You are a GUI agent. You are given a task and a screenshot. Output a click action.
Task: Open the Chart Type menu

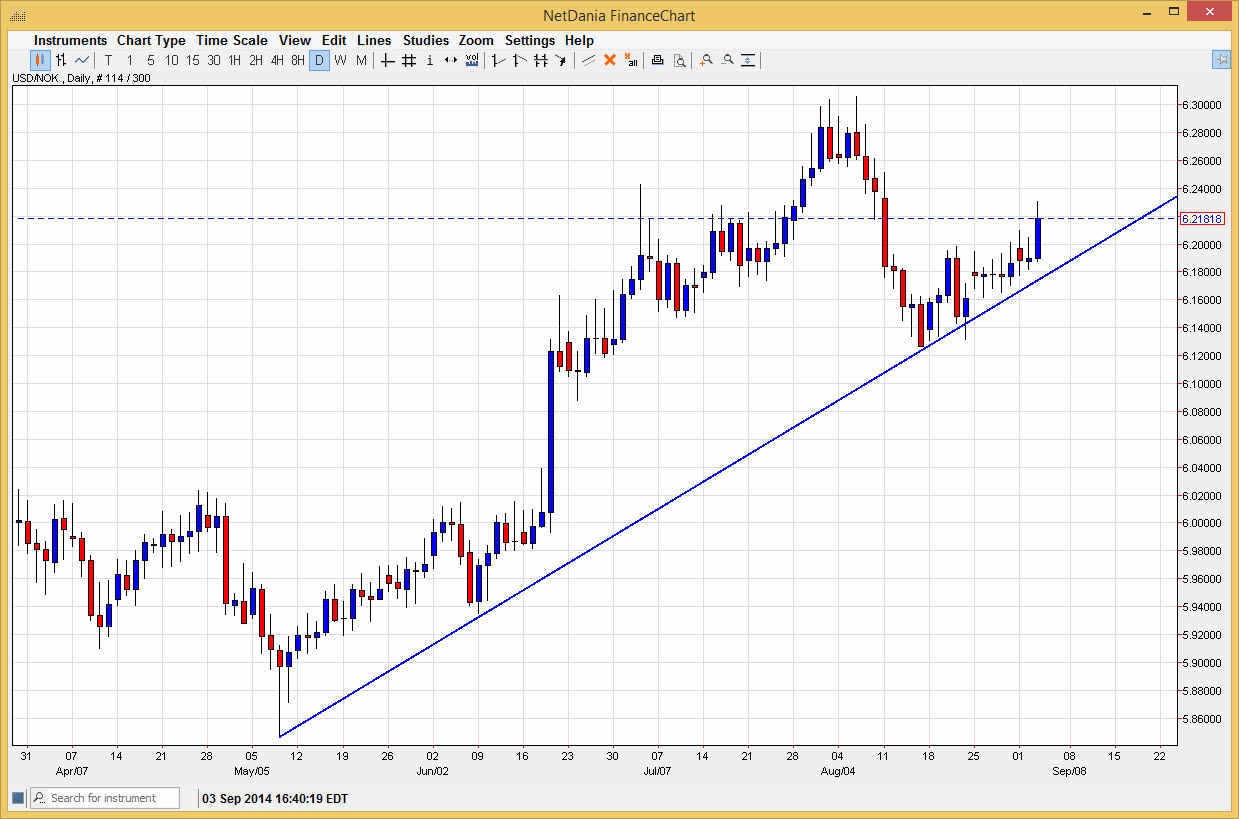coord(151,40)
